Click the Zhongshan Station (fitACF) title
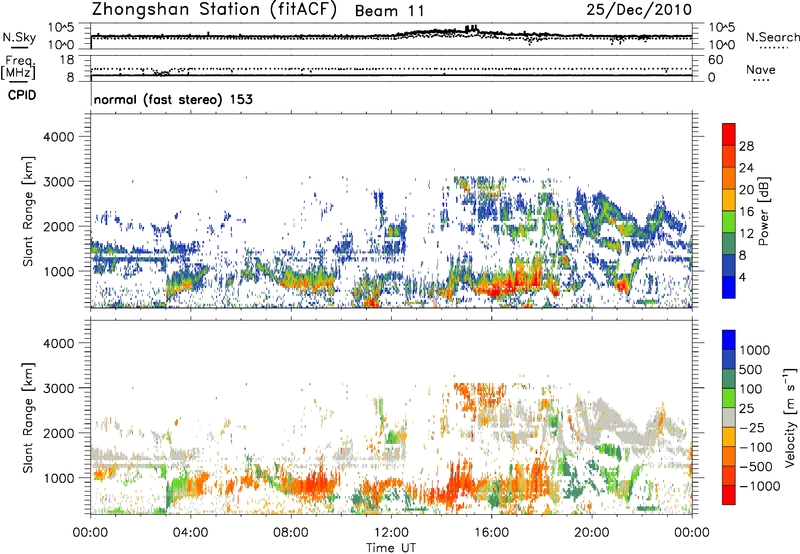This screenshot has width=800, height=554. coord(214,10)
